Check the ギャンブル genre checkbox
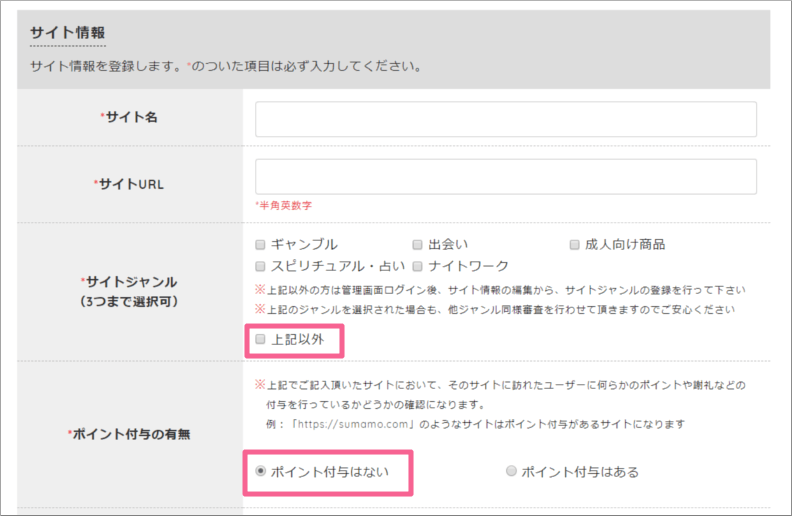792x516 pixels. (260, 245)
